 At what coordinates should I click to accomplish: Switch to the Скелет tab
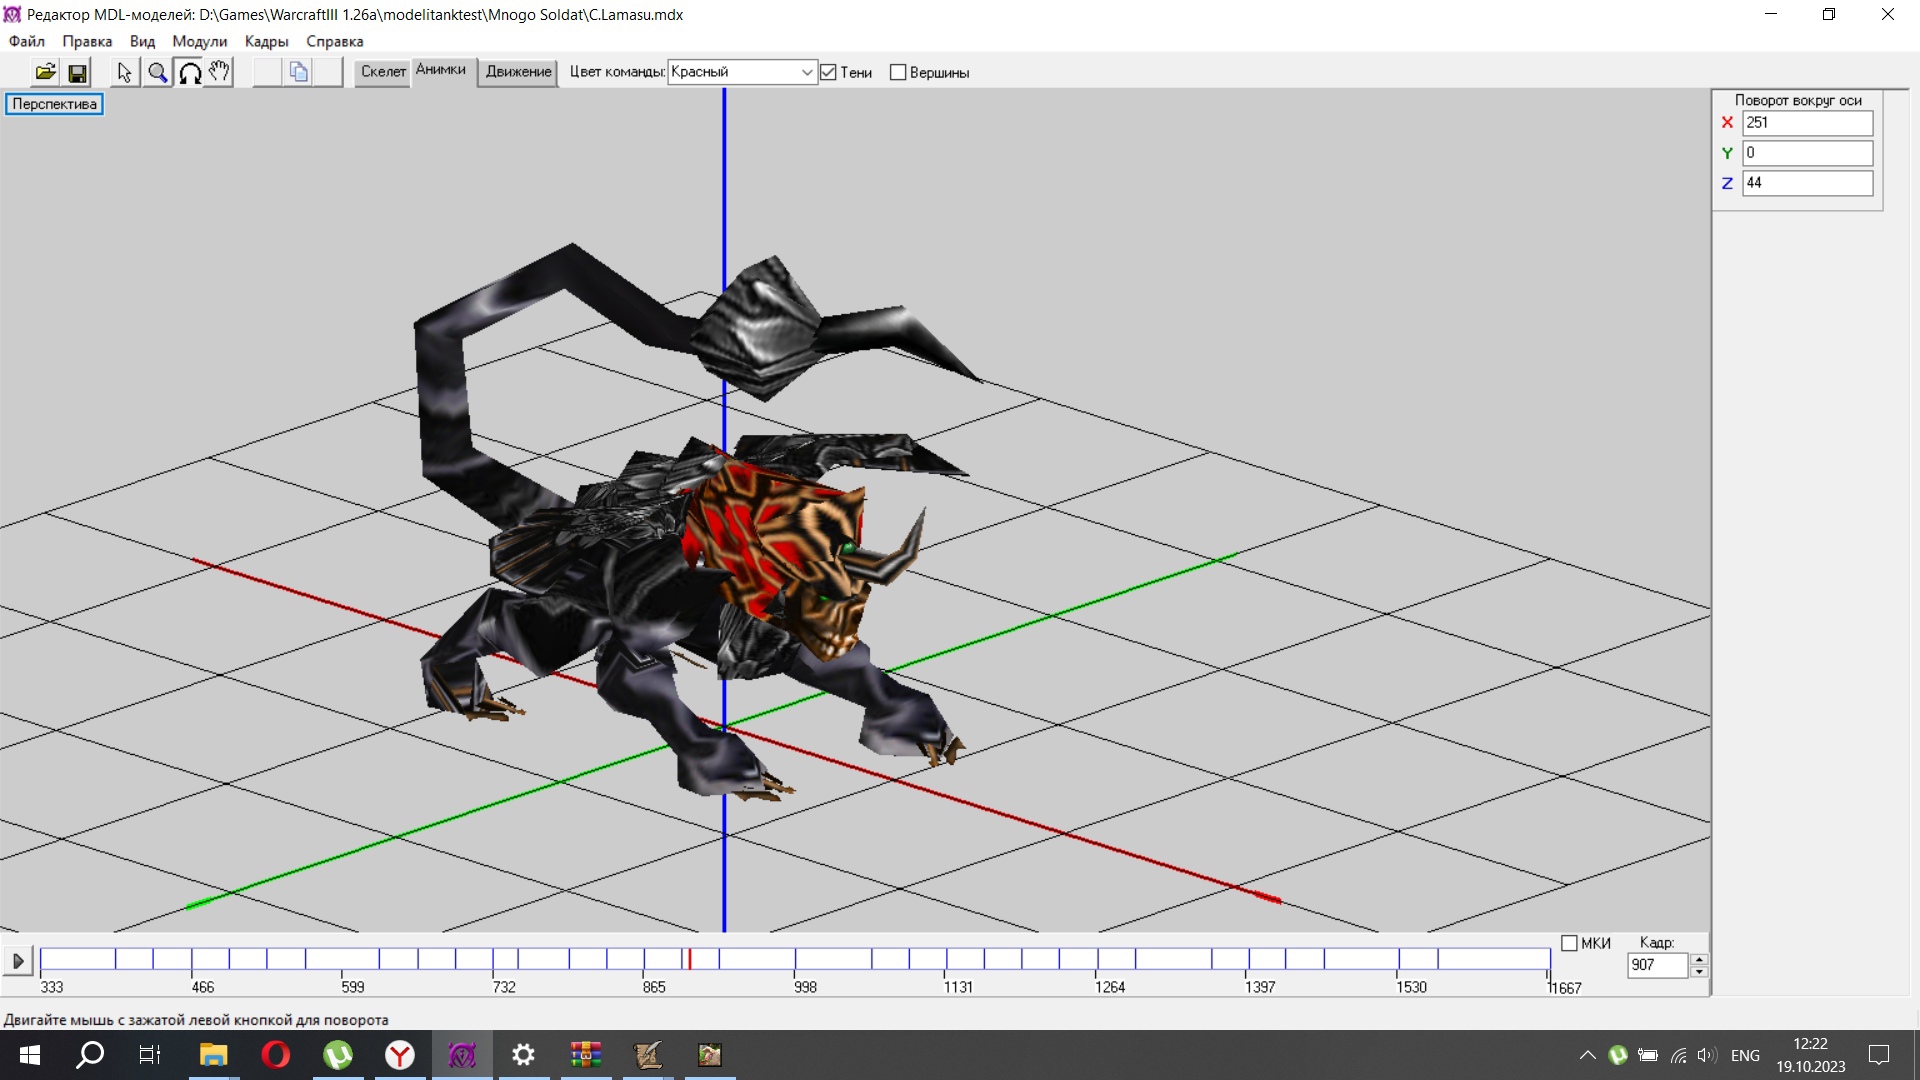[x=383, y=72]
